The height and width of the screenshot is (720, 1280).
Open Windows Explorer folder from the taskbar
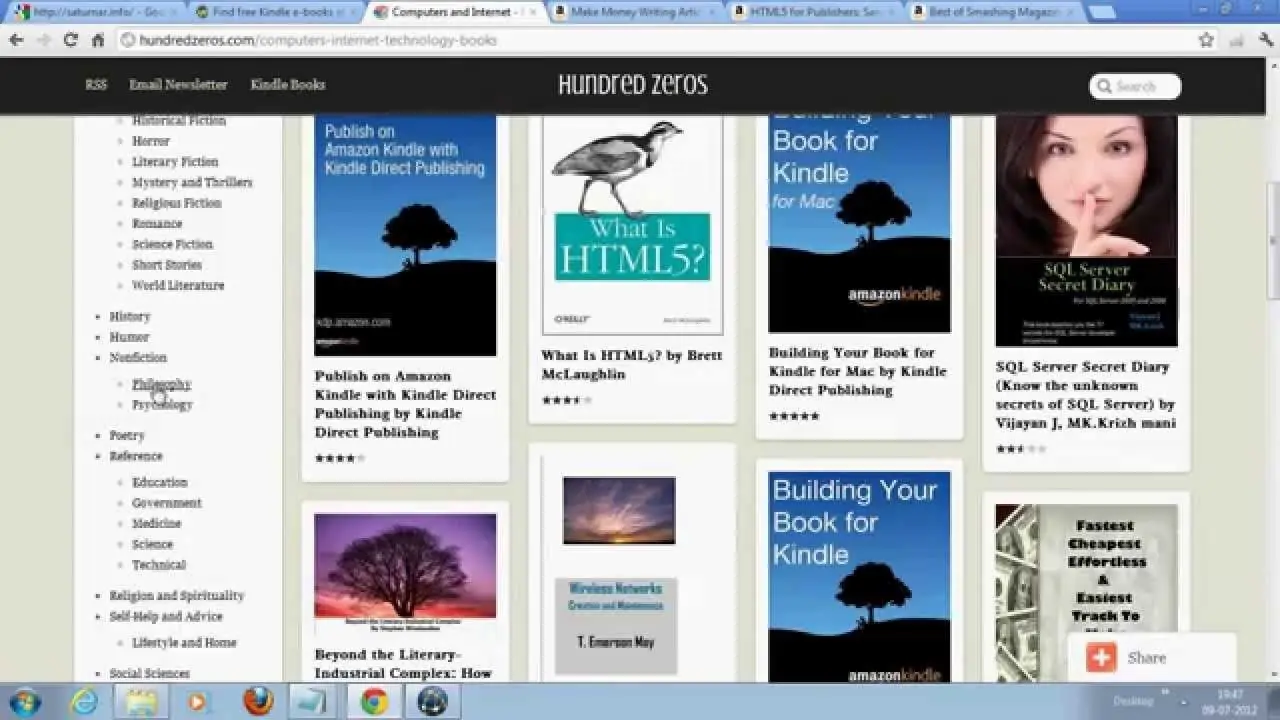pyautogui.click(x=141, y=701)
